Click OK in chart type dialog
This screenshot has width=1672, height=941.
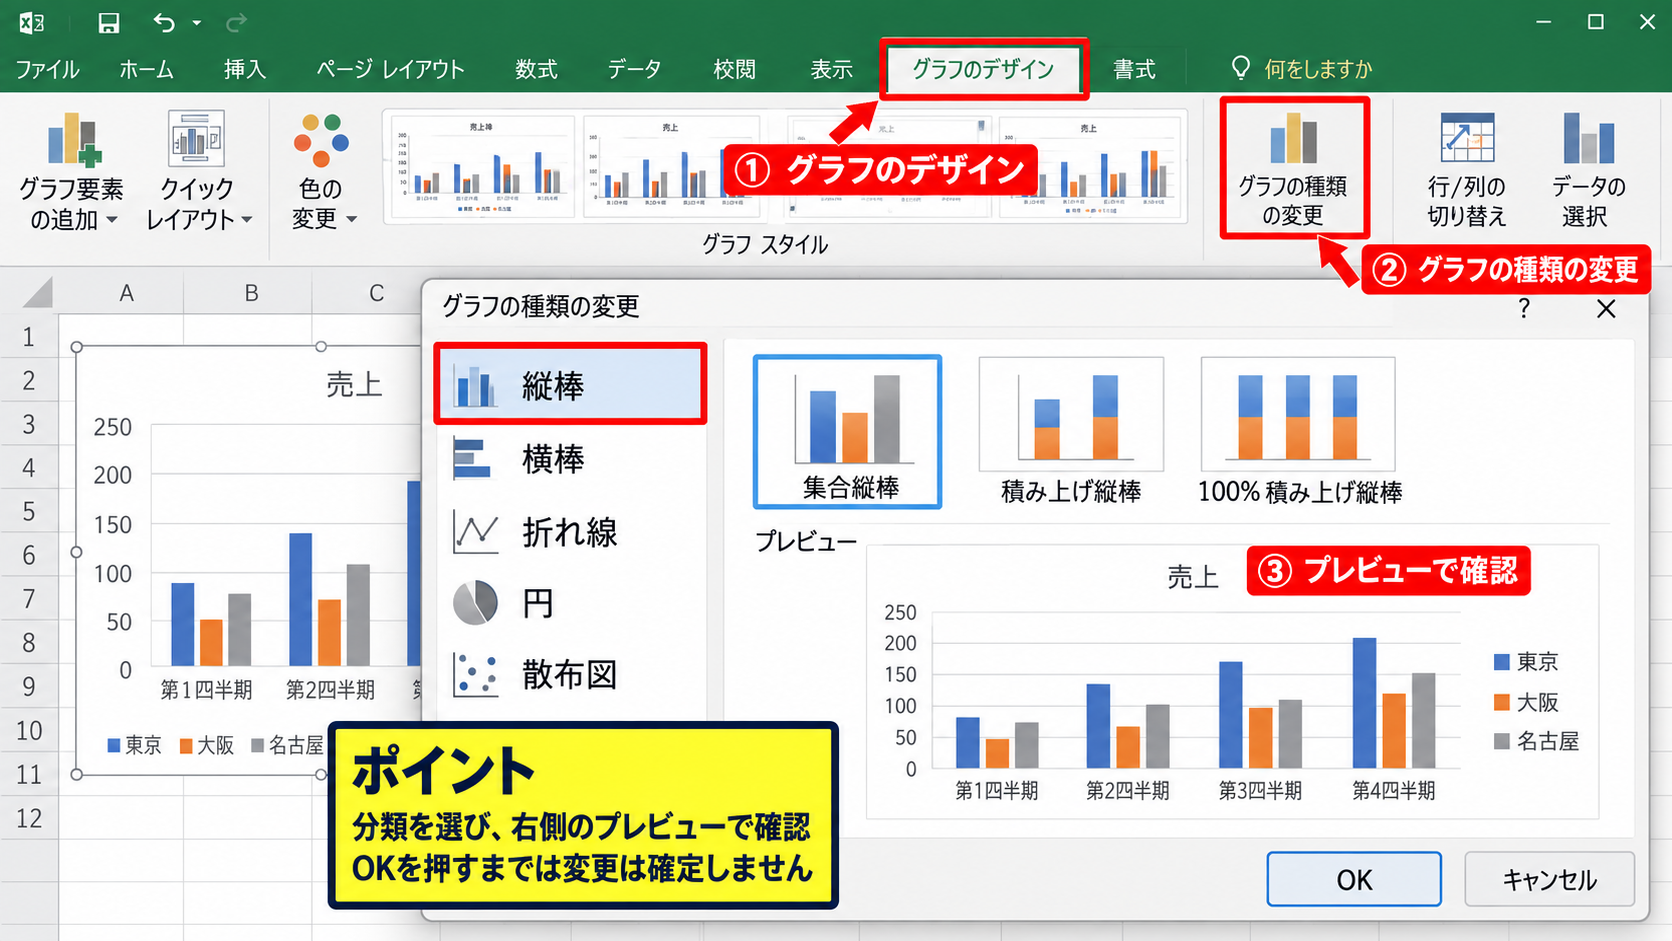[x=1354, y=879]
